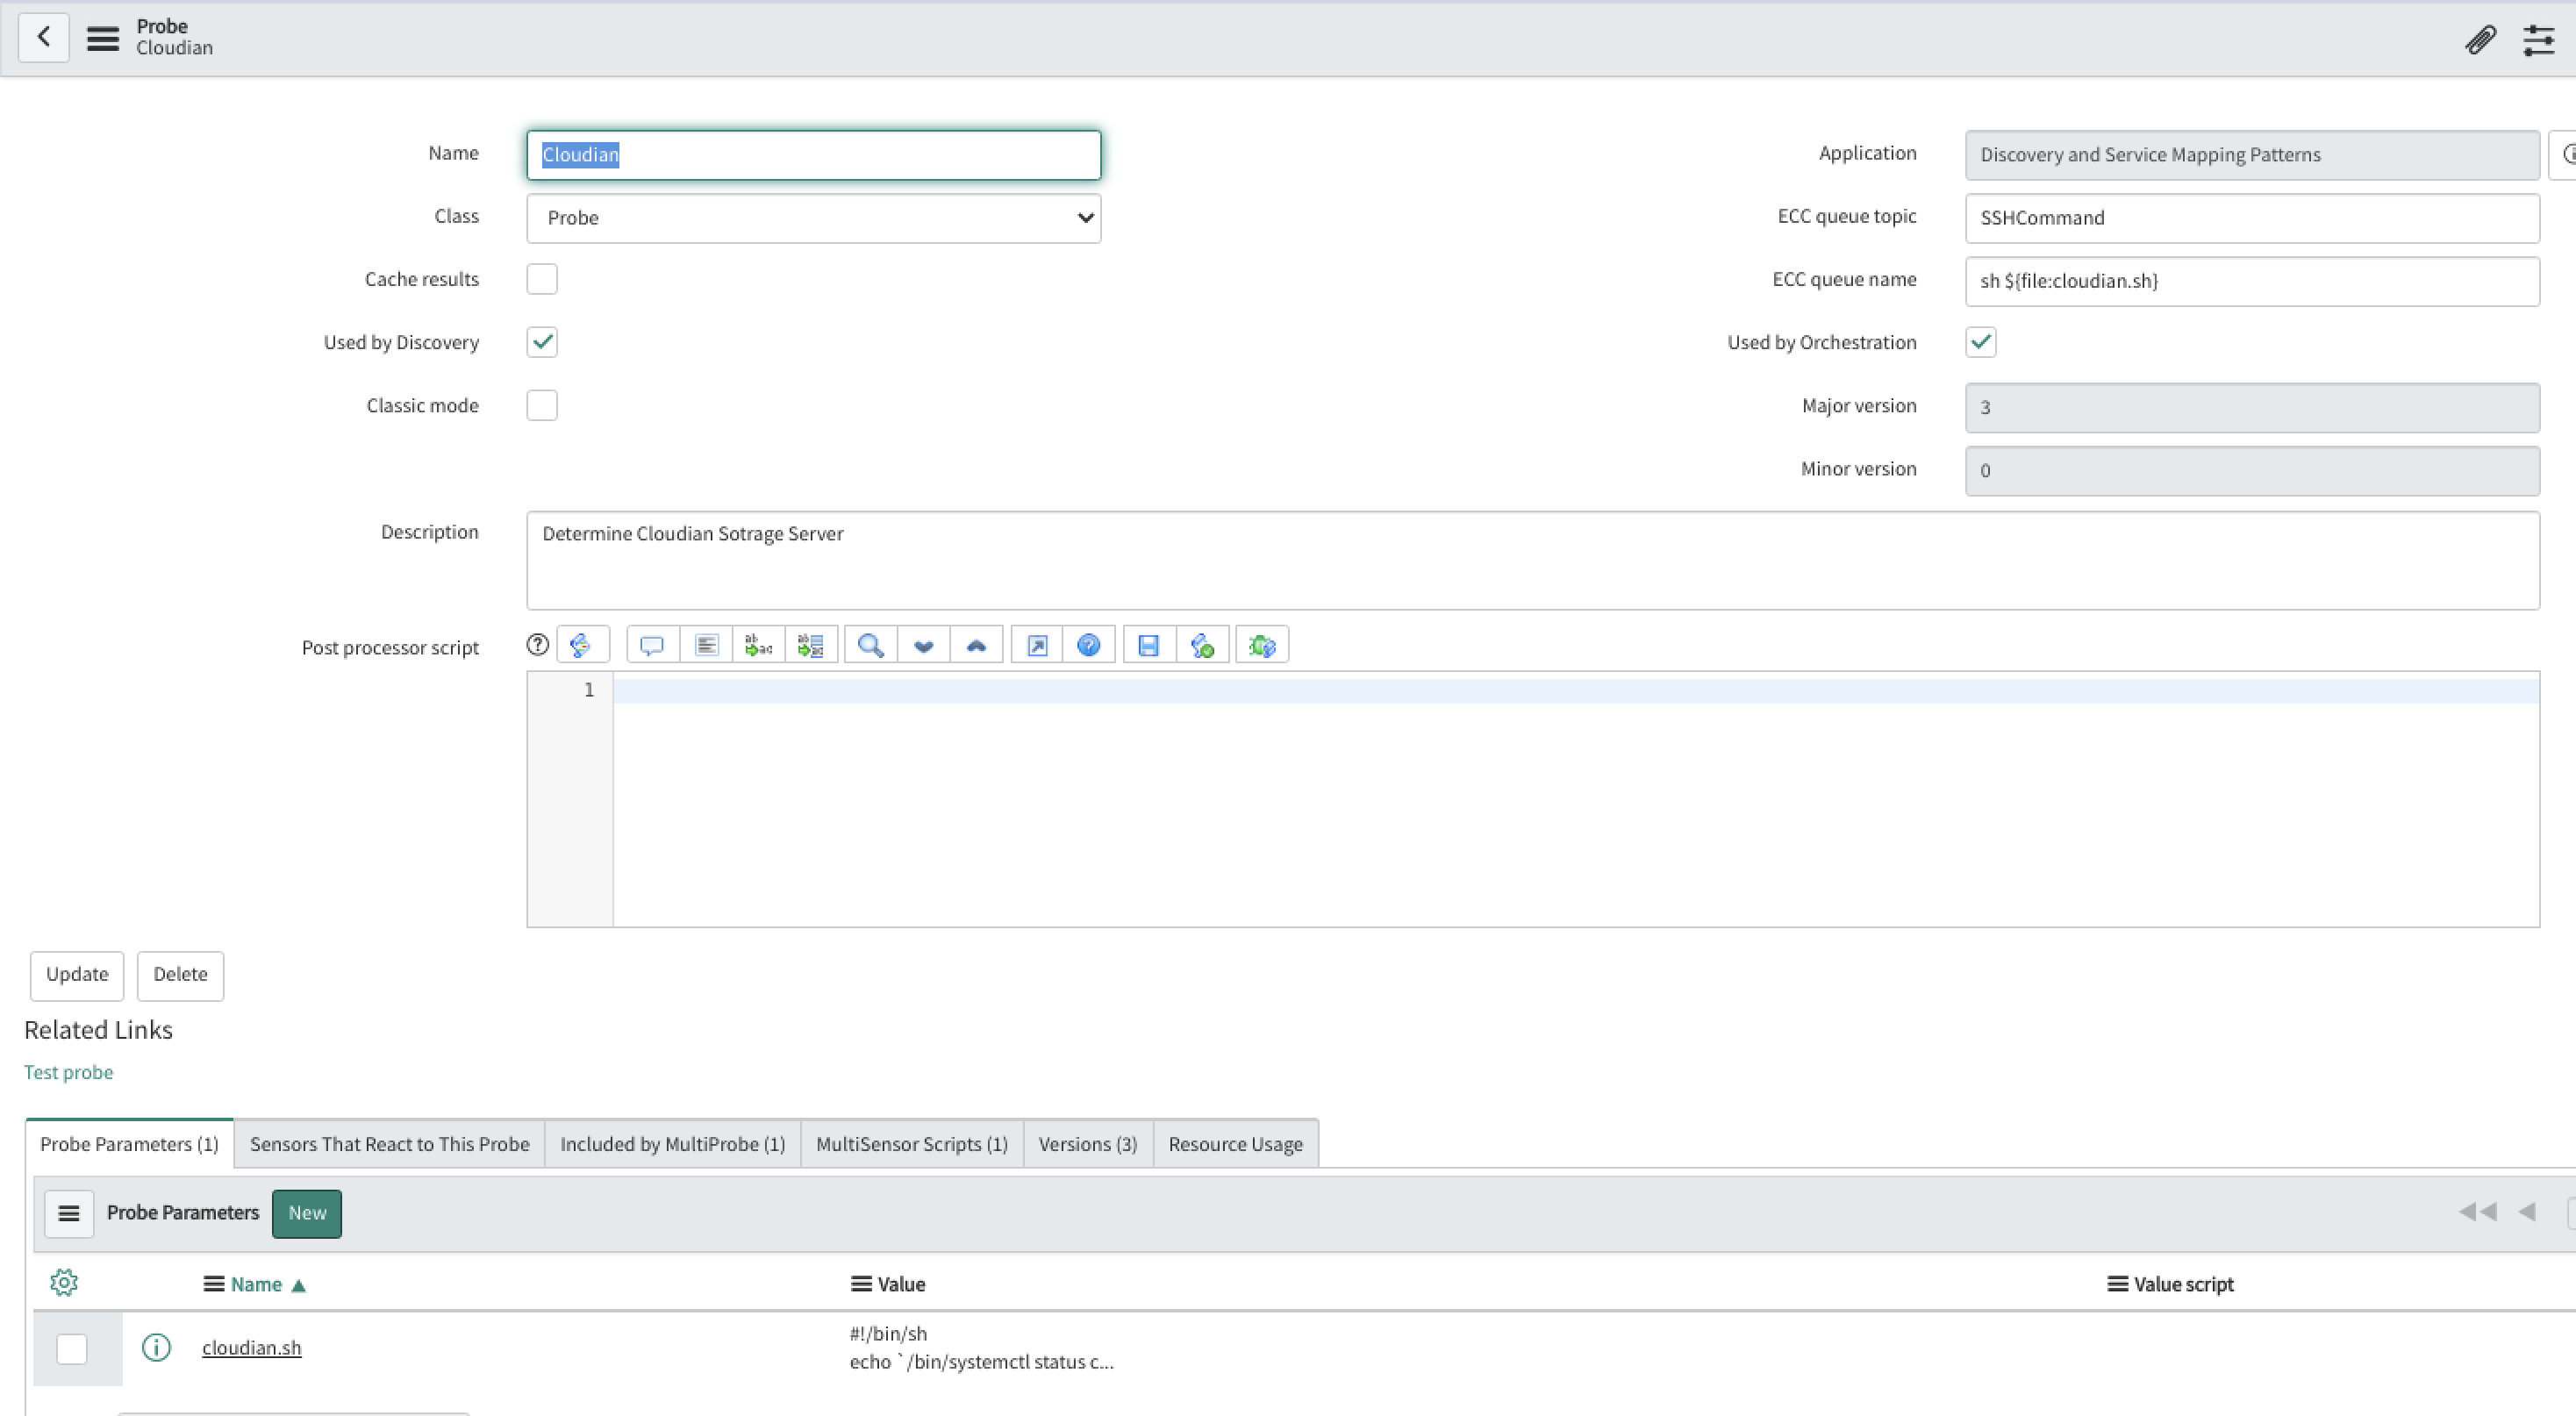
Task: Click line 1 of Post processor script editor
Action: point(1576,690)
